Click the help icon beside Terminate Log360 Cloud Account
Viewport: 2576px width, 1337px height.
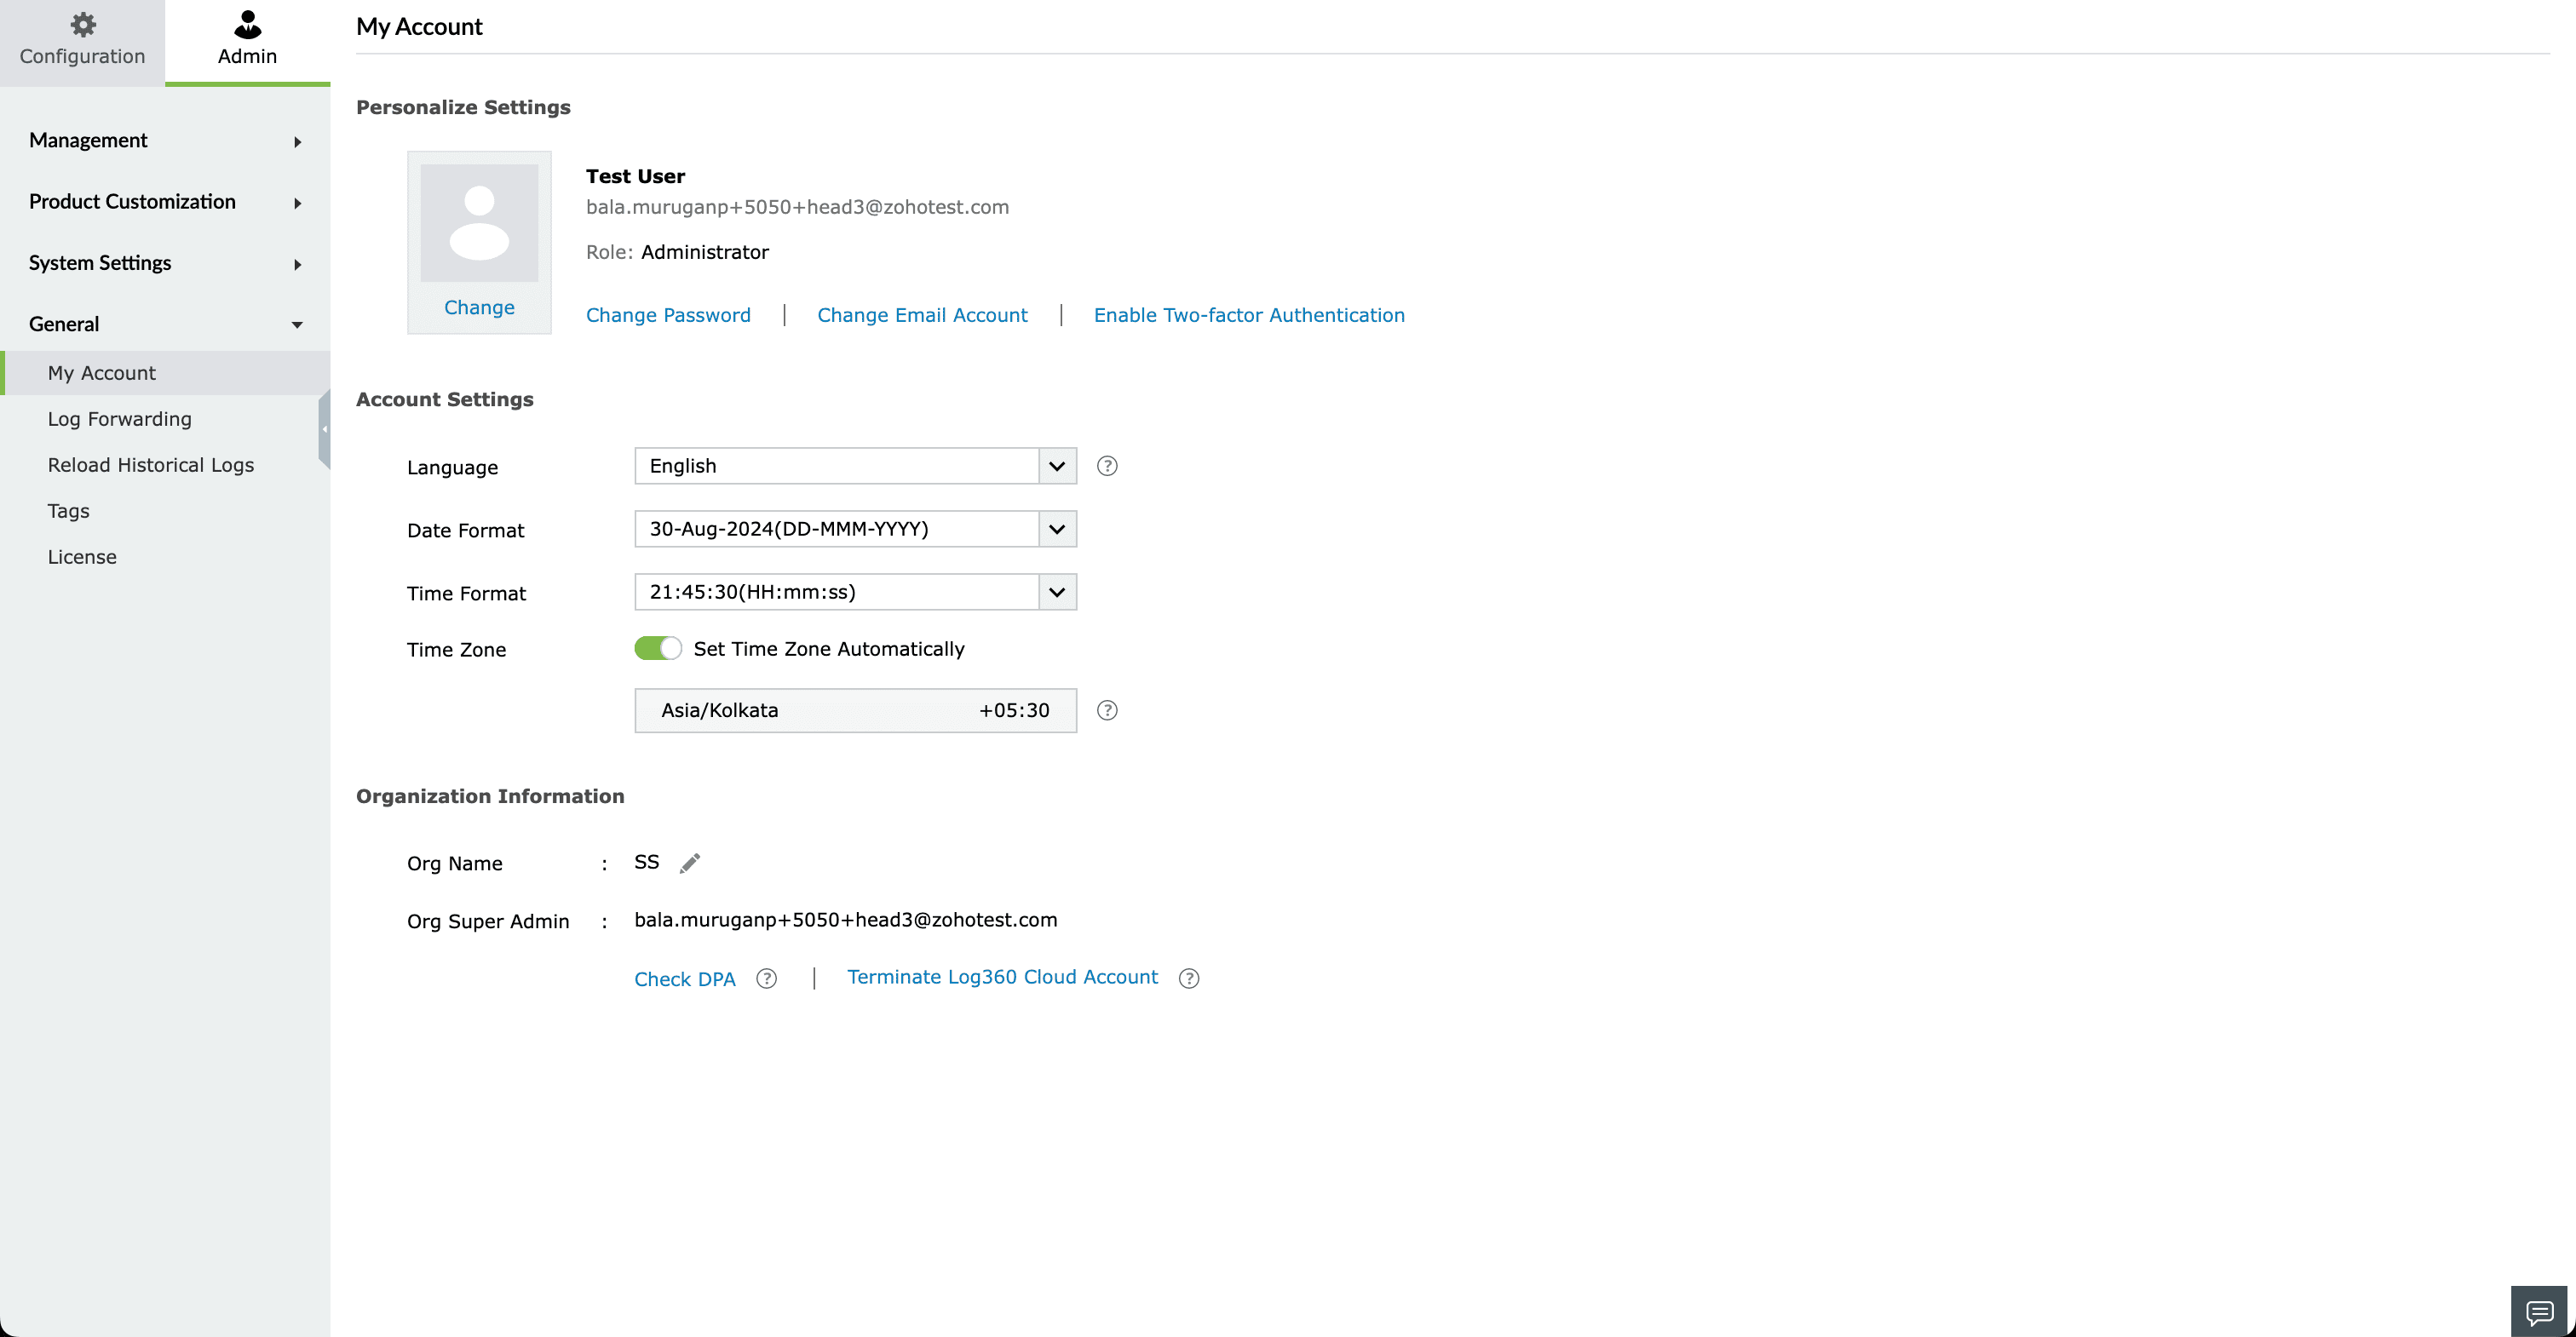tap(1190, 979)
